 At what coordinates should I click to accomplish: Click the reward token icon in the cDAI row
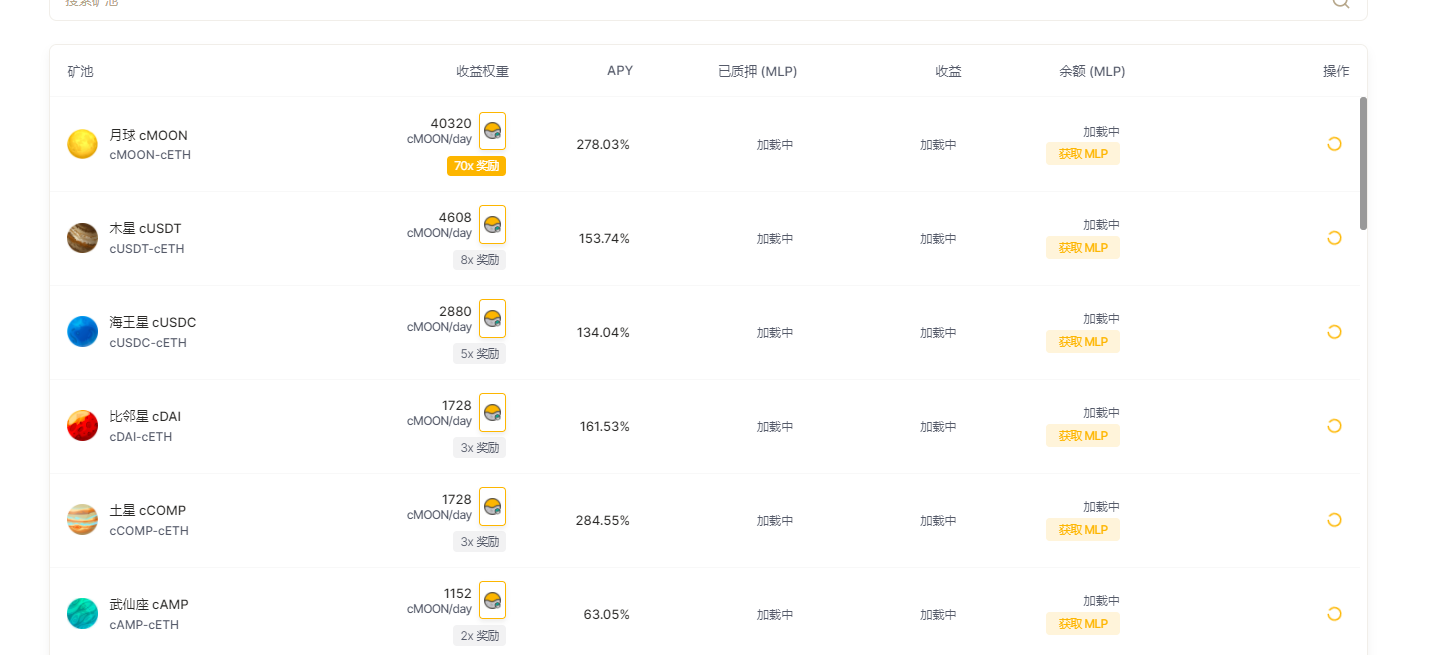[492, 413]
